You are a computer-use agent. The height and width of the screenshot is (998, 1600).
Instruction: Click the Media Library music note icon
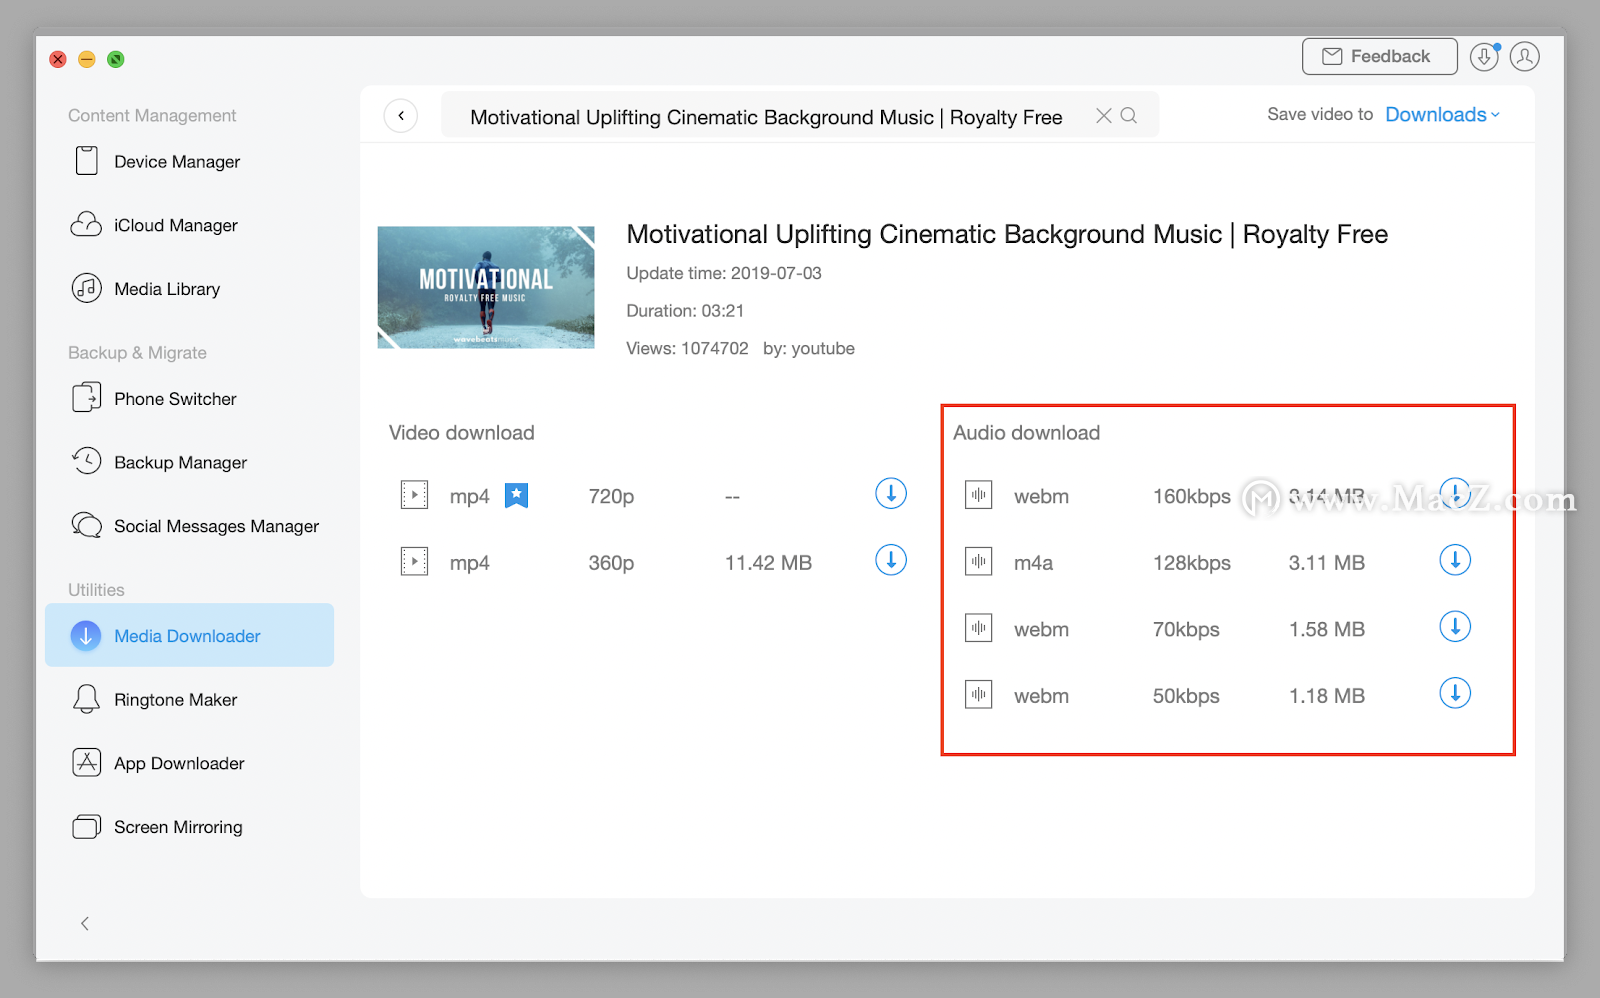87,288
